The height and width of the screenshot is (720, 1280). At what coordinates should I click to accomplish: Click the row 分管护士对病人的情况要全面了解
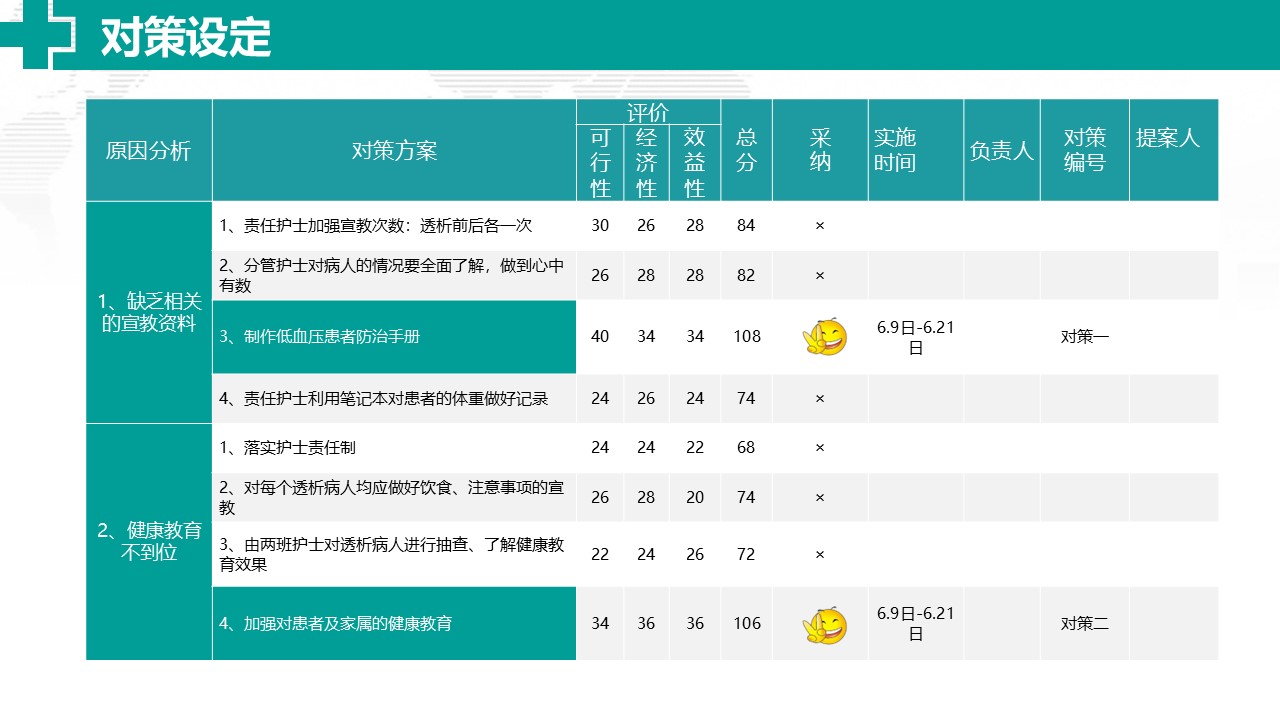394,276
